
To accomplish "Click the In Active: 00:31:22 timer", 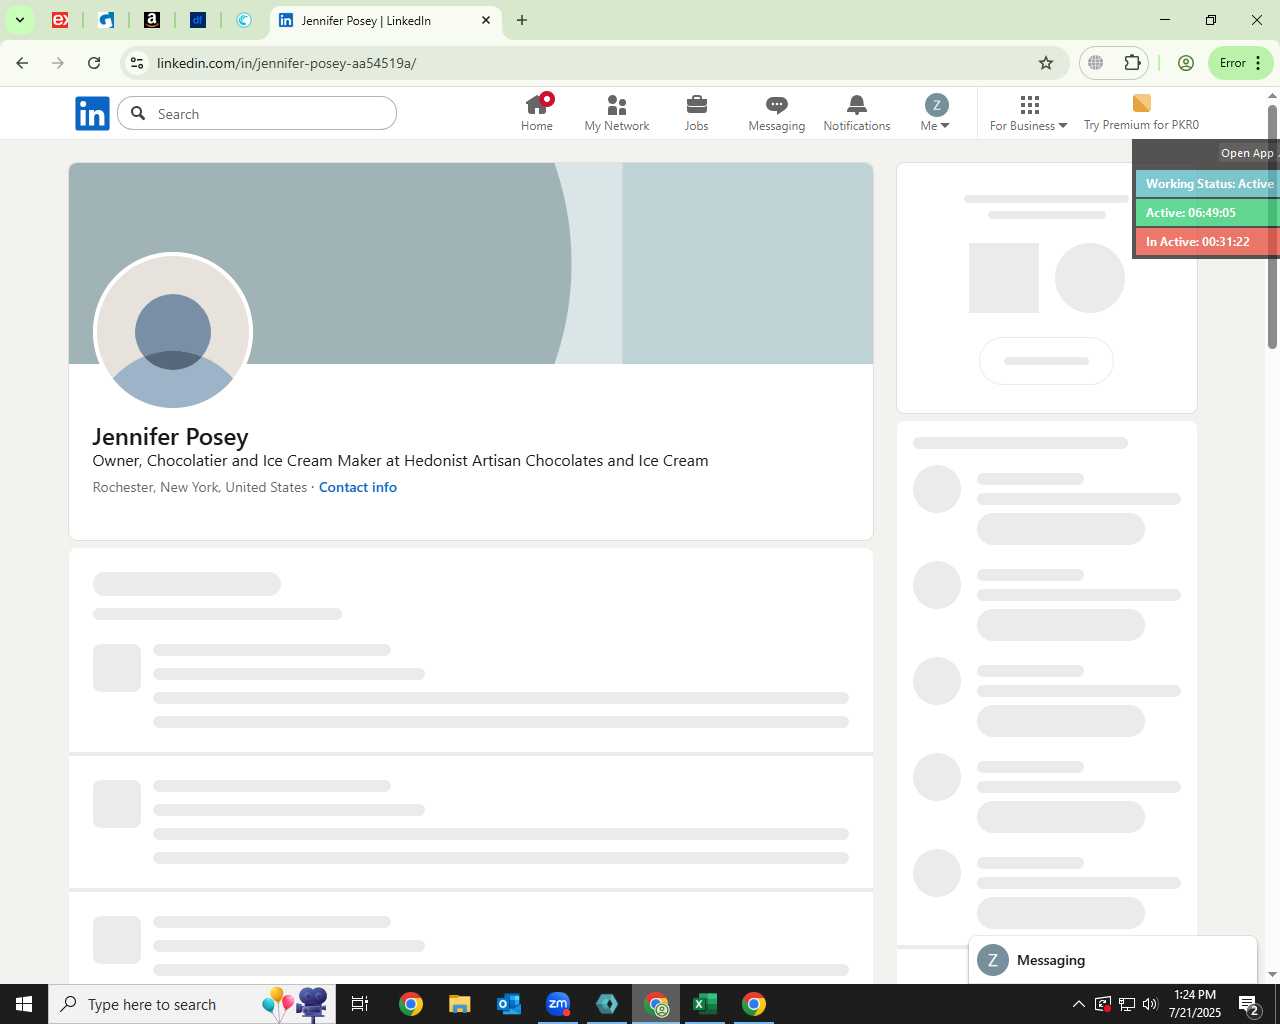I will coord(1208,242).
